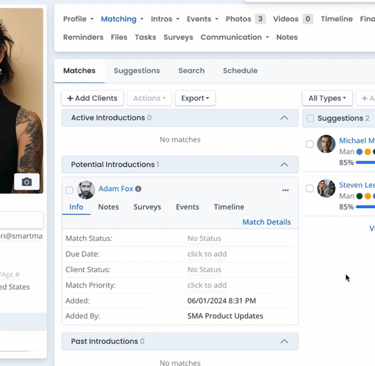Check the Suggestions select-all checkbox
Screen dimensions: 375x366
click(x=310, y=118)
